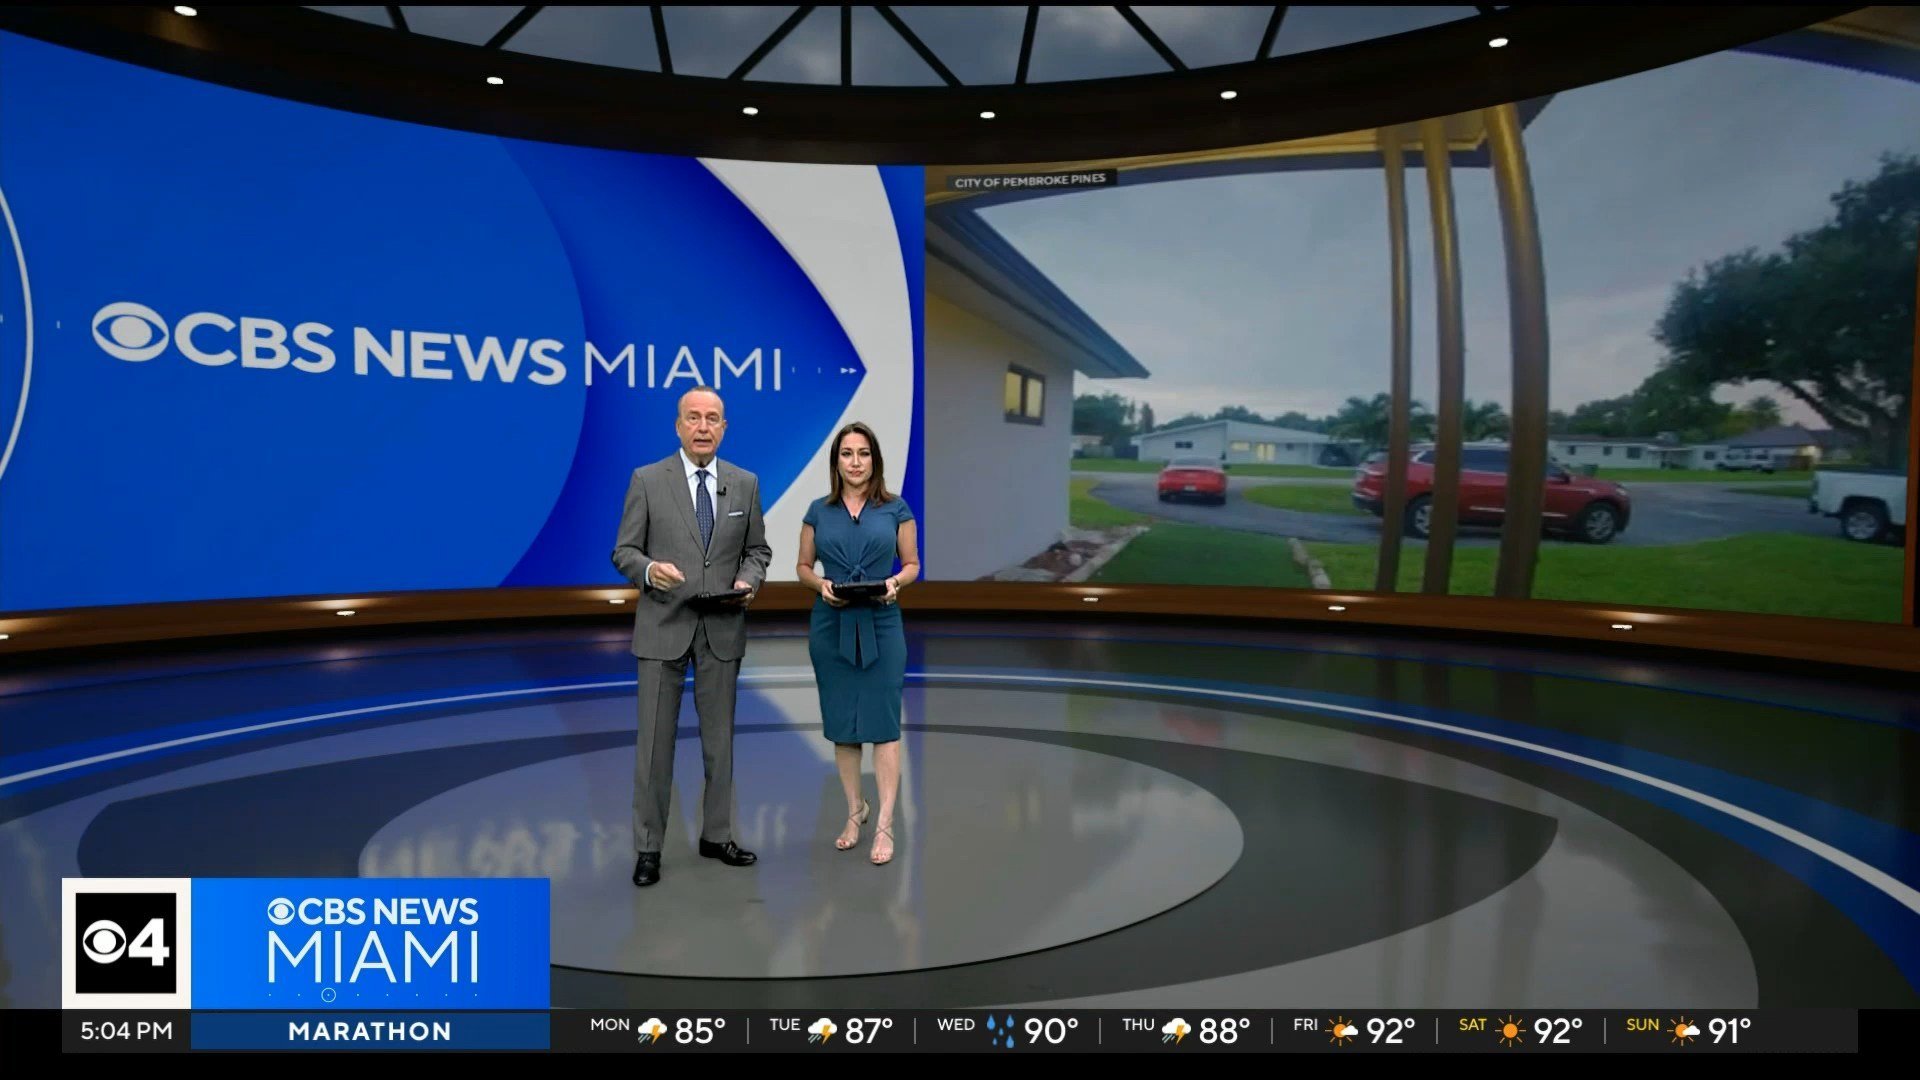Click the FRI 92° forecast temperature
Image resolution: width=1920 pixels, height=1080 pixels.
tap(1390, 1031)
